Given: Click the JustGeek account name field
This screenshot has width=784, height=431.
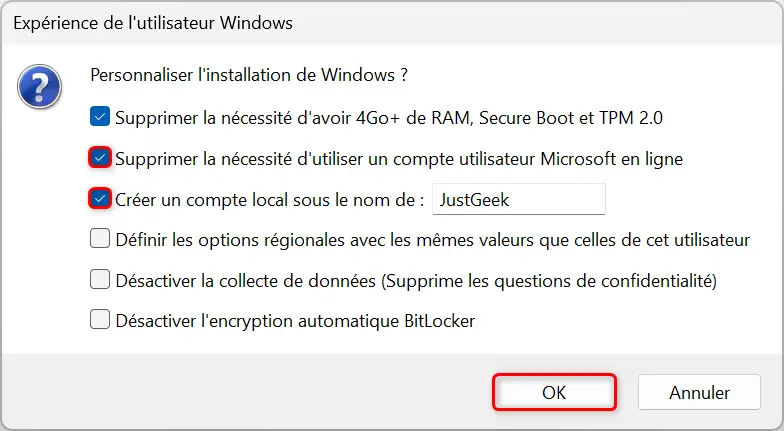Looking at the screenshot, I should point(519,199).
